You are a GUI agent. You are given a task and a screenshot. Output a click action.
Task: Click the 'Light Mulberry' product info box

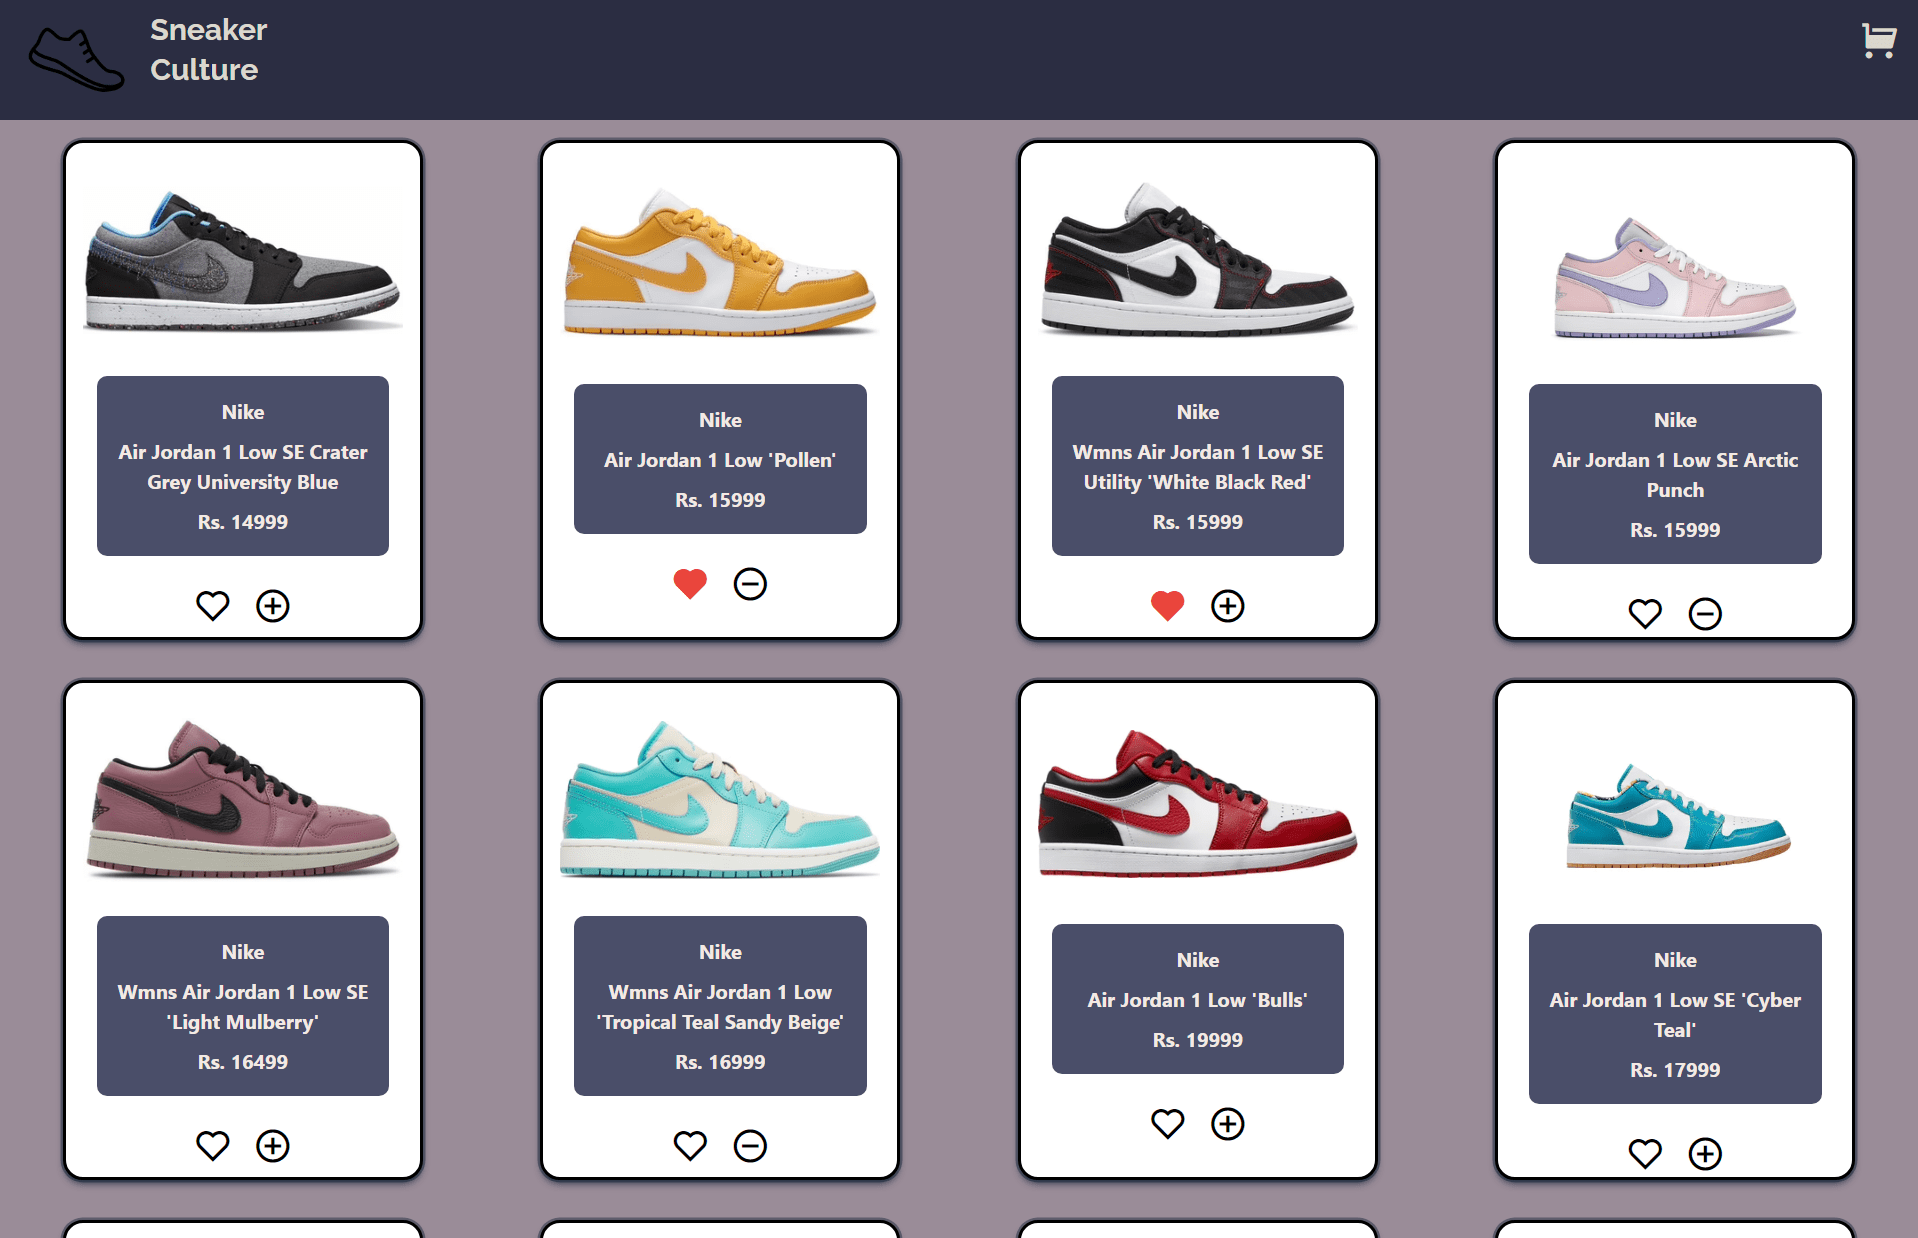point(243,1006)
